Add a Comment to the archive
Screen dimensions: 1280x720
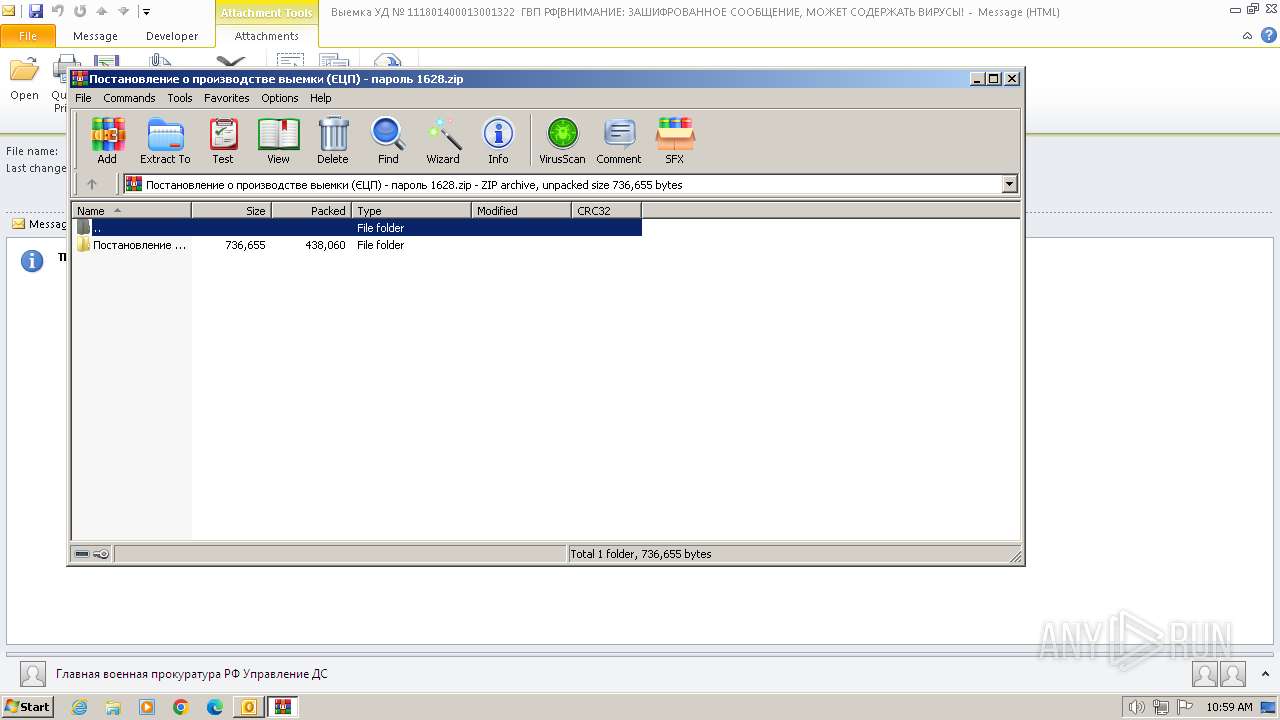click(x=619, y=140)
